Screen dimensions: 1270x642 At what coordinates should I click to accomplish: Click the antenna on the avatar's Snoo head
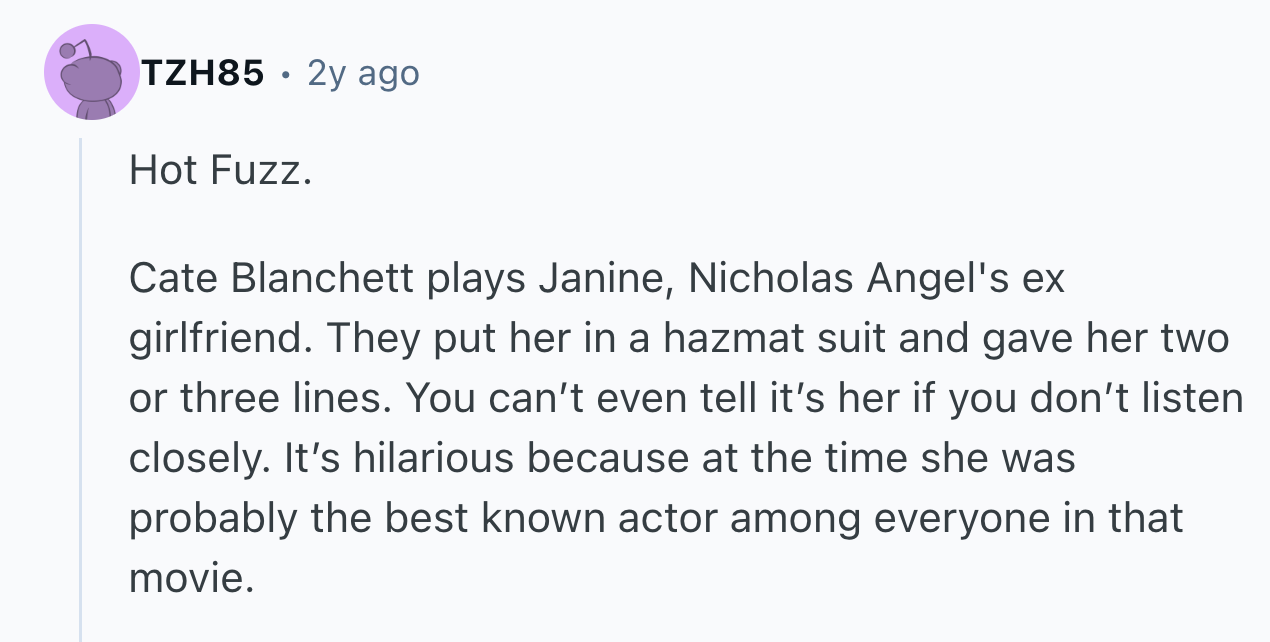point(72,50)
